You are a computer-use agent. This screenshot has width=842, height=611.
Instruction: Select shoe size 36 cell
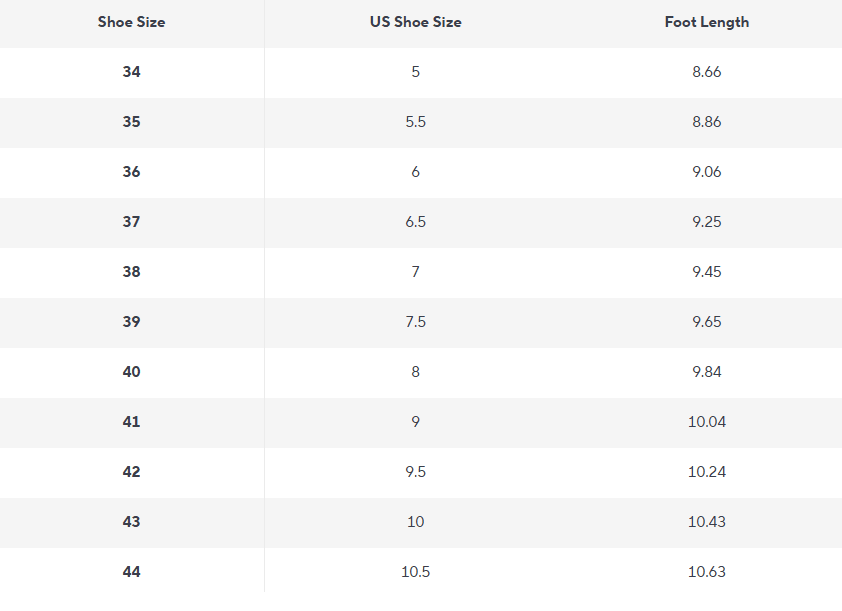[x=132, y=172]
